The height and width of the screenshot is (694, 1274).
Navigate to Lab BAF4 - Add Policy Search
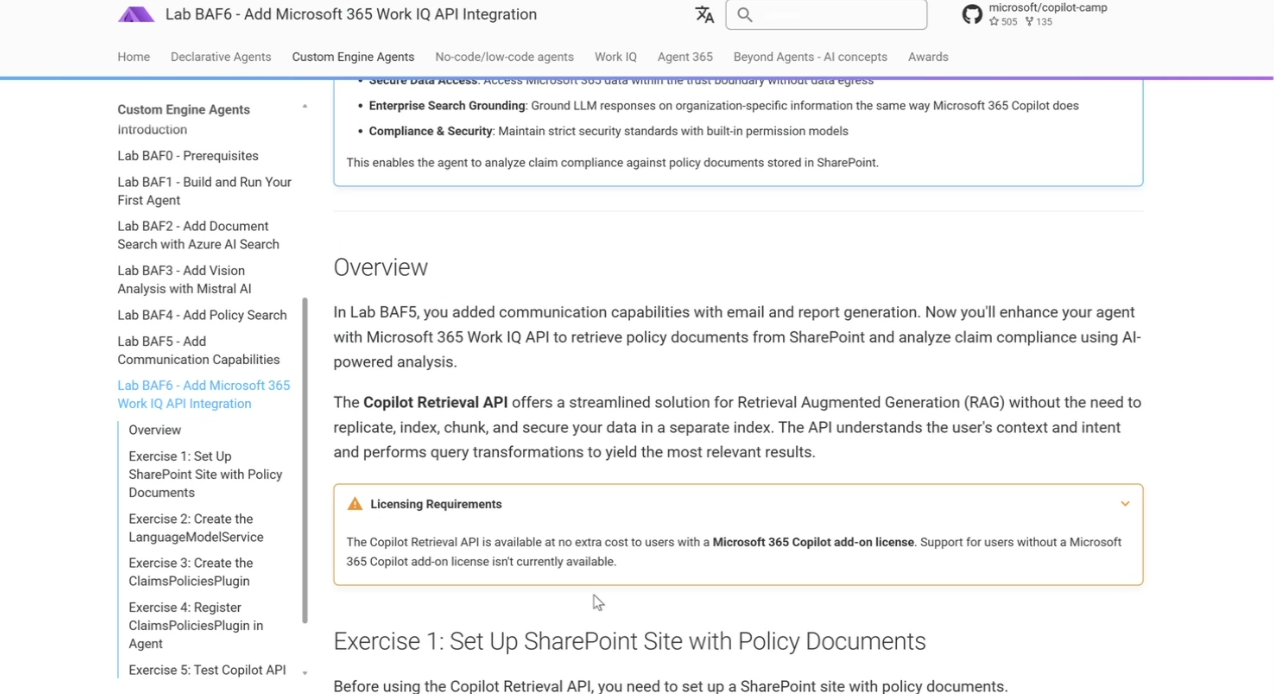point(202,315)
